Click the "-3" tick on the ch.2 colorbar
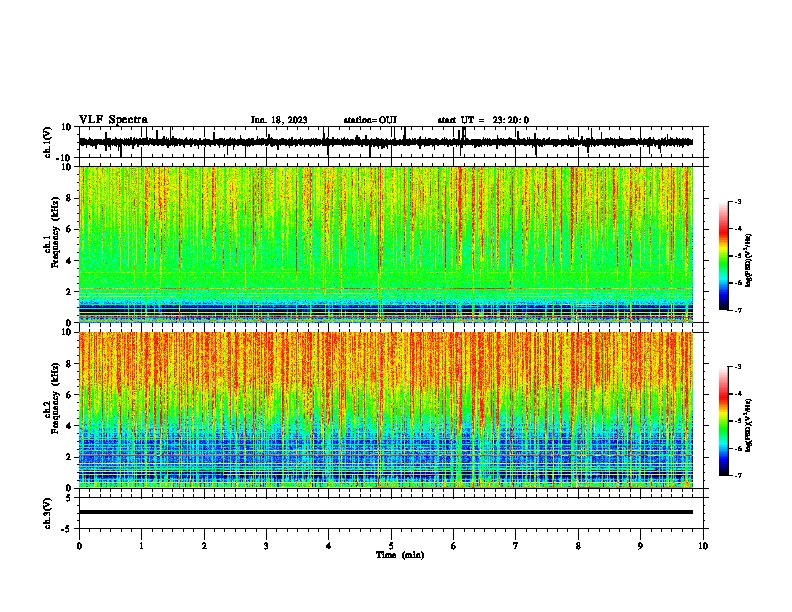Image resolution: width=792 pixels, height=612 pixels. (x=738, y=367)
